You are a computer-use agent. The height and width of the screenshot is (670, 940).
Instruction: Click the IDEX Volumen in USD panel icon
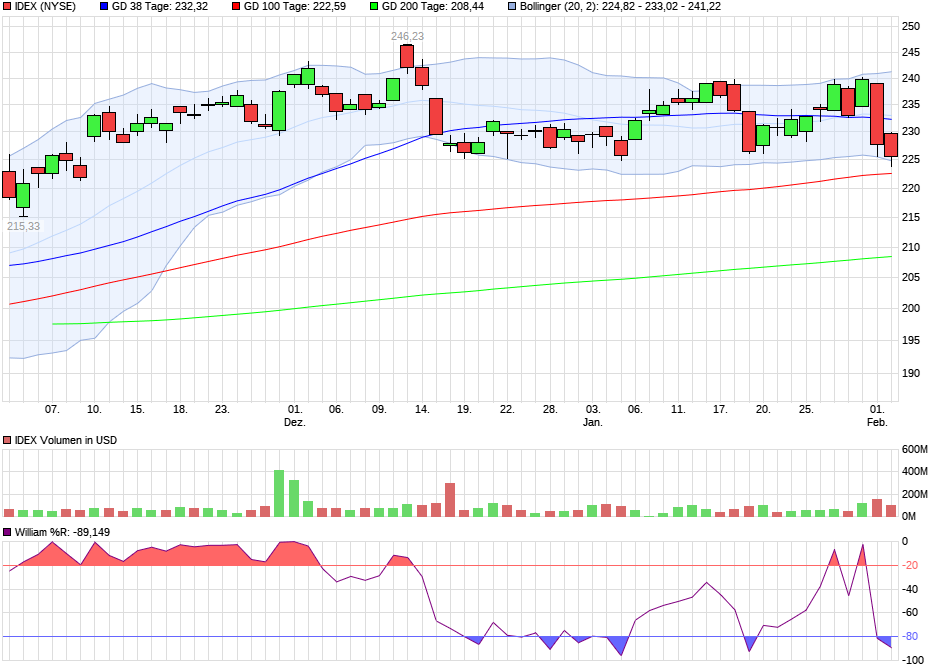pyautogui.click(x=8, y=438)
